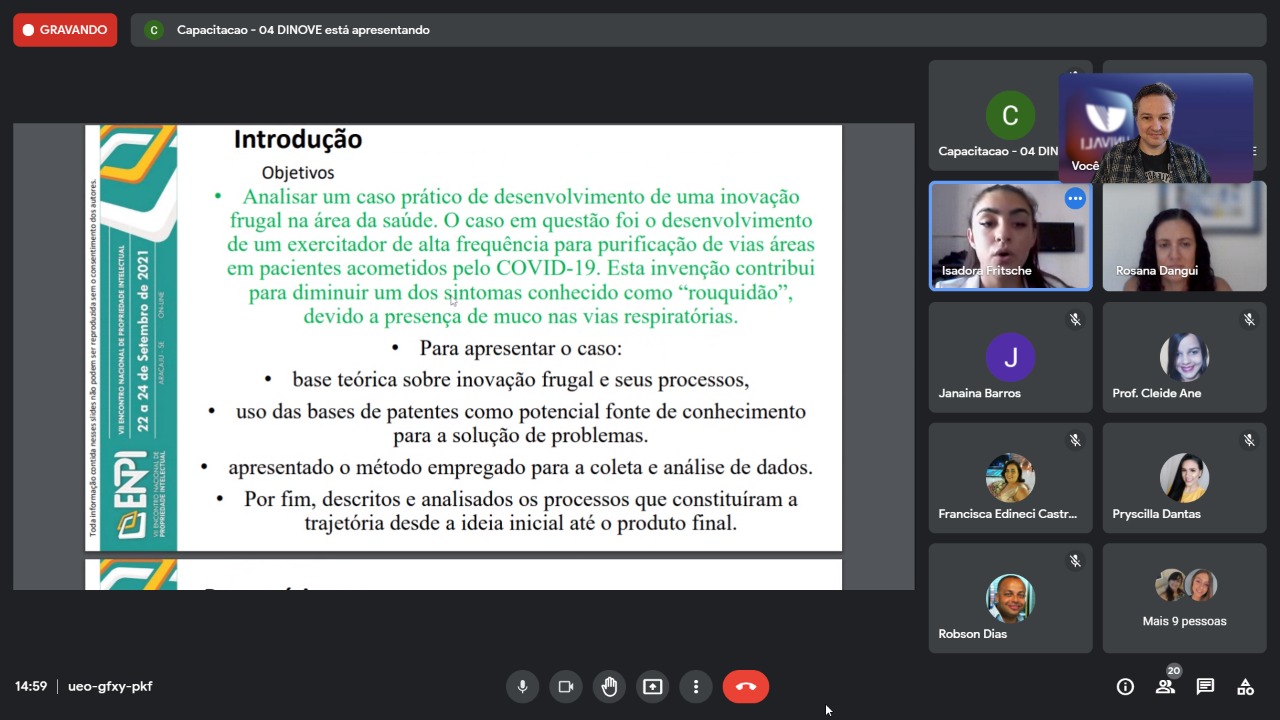Click muted mic icon on Janaina Barros
This screenshot has height=720, width=1280.
pyautogui.click(x=1075, y=319)
